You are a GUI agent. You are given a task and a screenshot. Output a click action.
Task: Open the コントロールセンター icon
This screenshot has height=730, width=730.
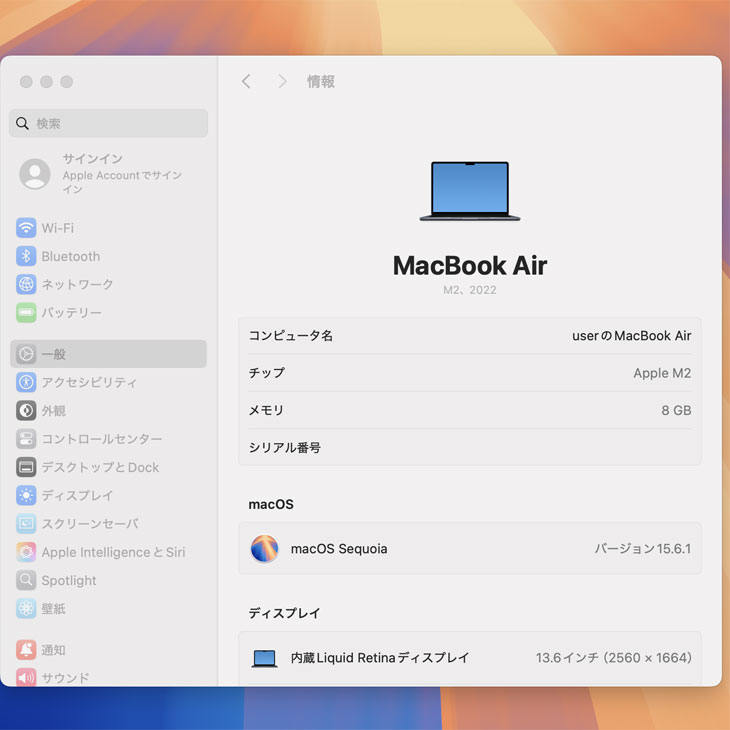[26, 439]
